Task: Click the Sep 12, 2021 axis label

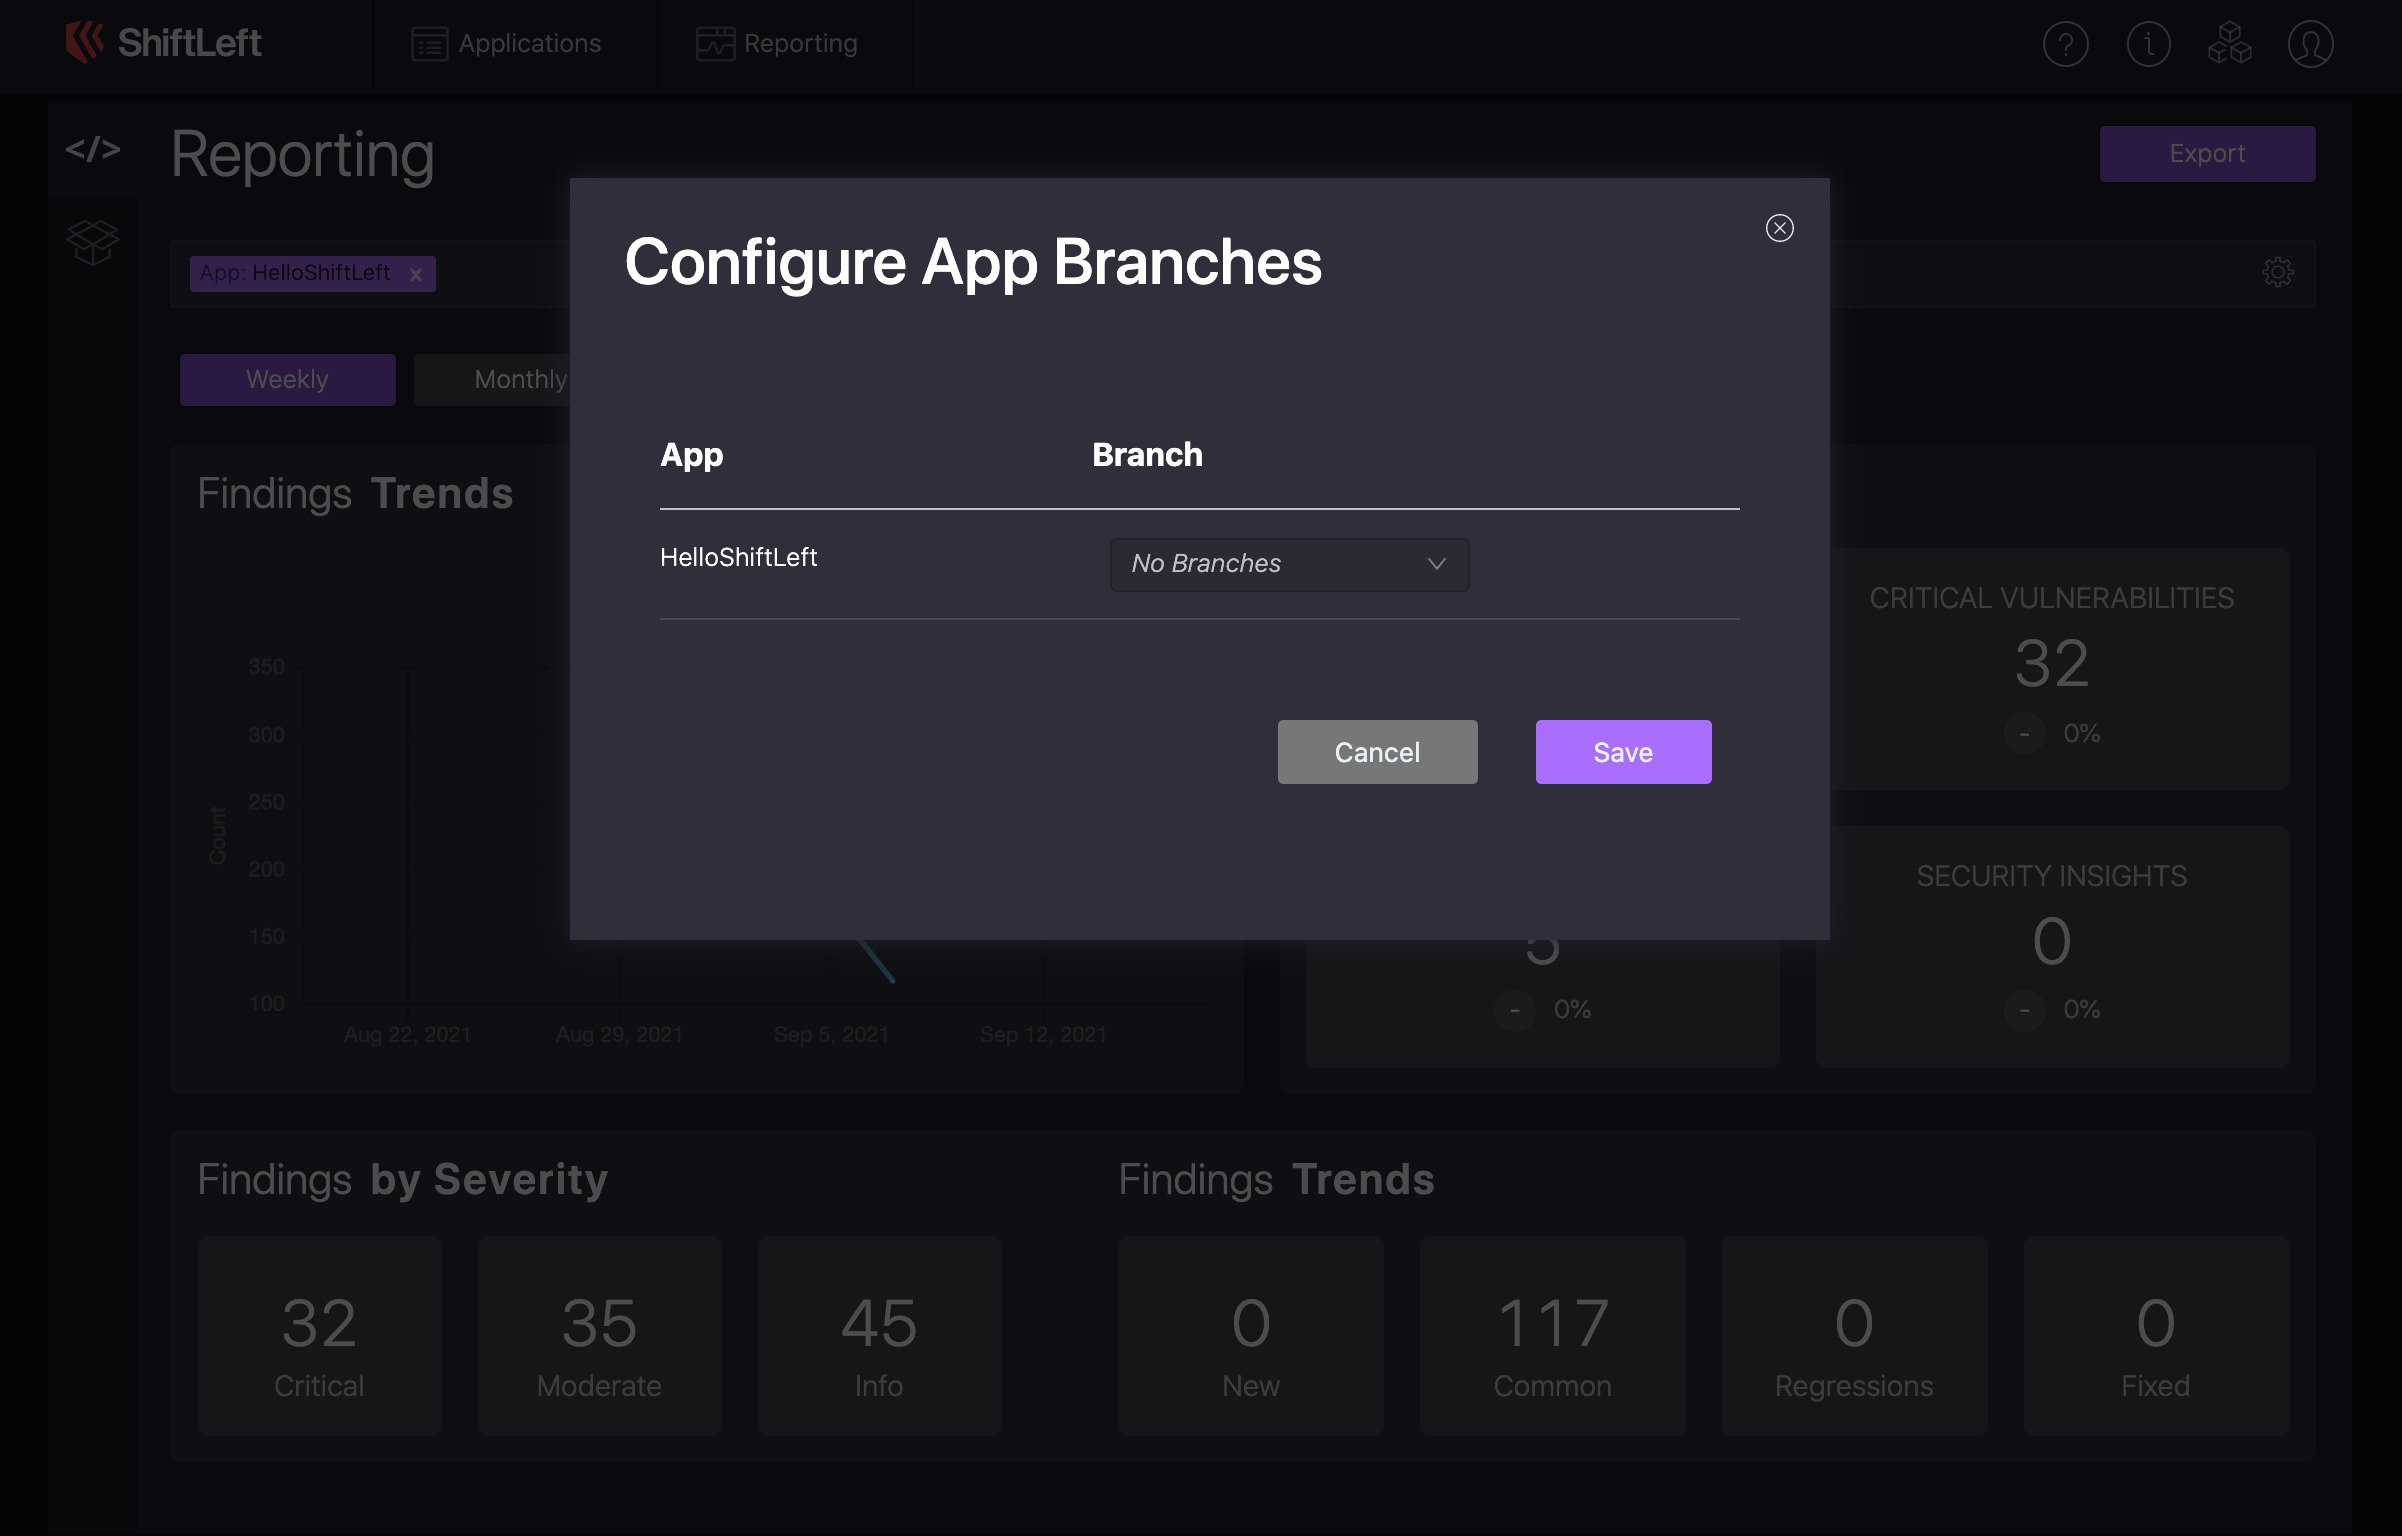Action: 1043,1035
